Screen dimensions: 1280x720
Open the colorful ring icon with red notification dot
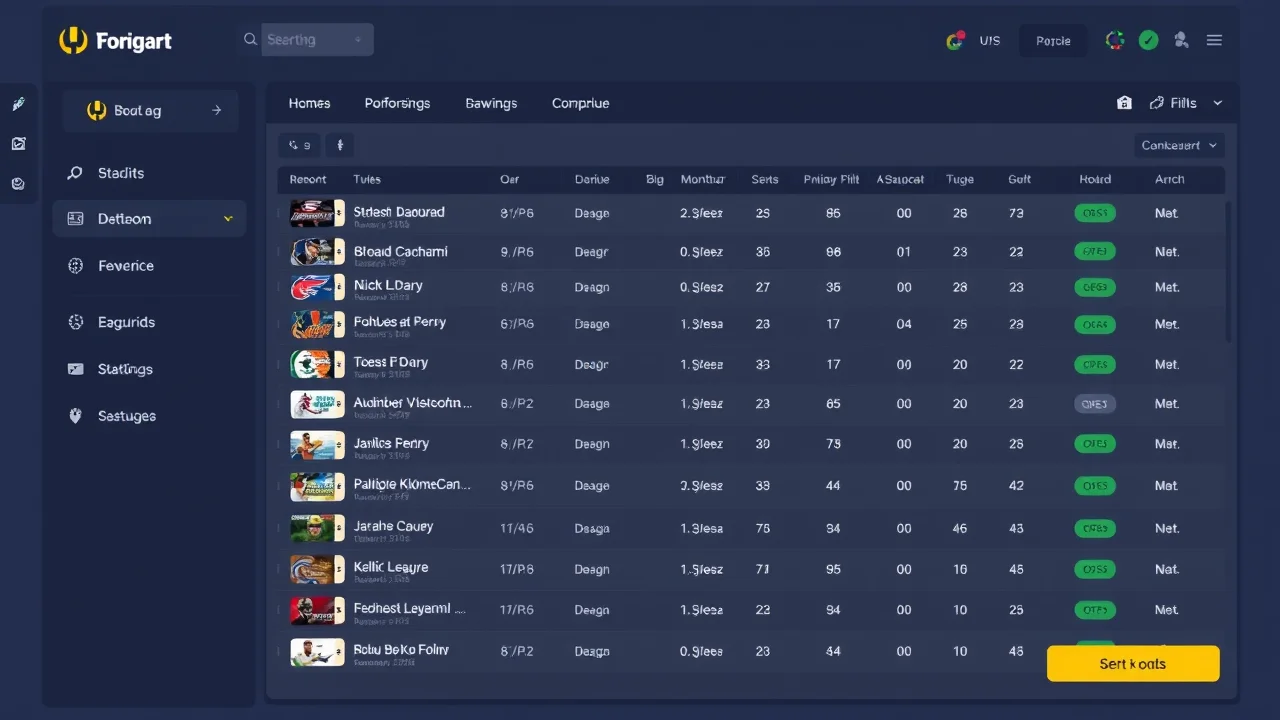pos(955,41)
